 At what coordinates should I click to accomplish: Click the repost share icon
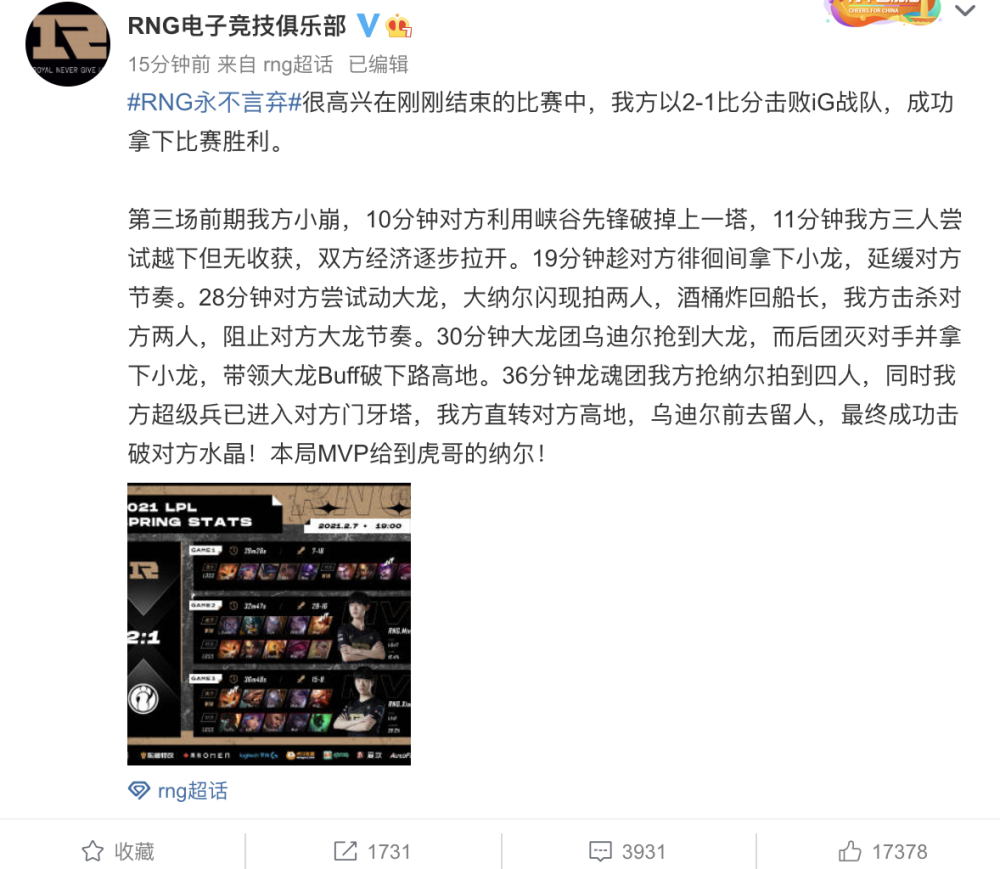tap(345, 851)
